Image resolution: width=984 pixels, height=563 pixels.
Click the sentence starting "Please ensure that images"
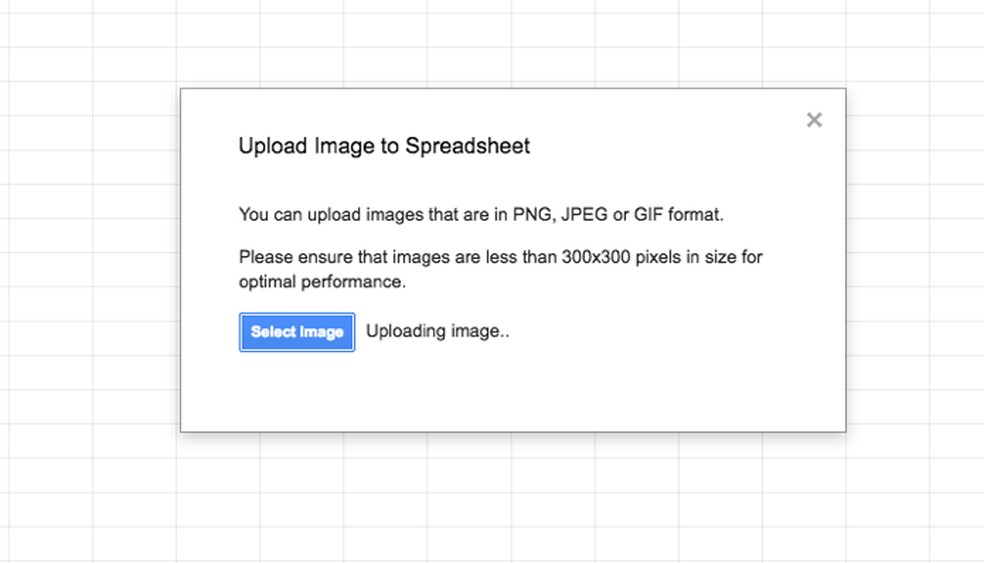500,258
